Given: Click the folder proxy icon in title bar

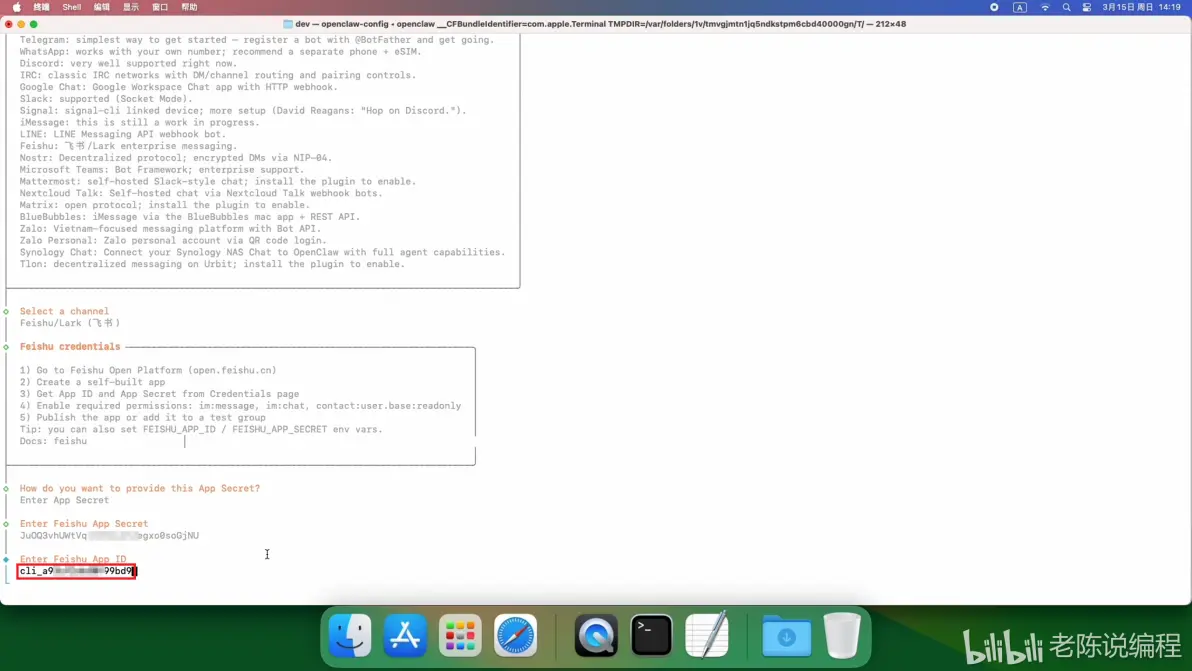Looking at the screenshot, I should click(288, 24).
